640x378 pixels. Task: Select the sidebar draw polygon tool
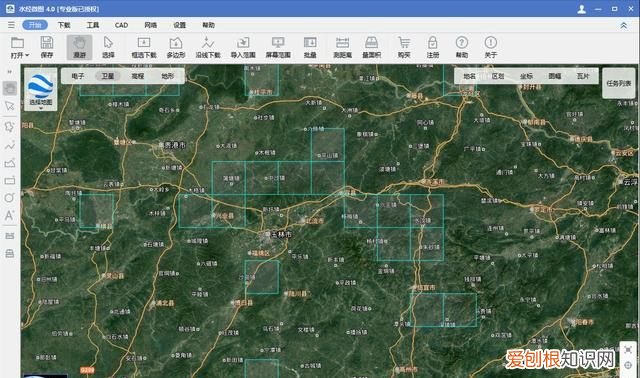(10, 163)
